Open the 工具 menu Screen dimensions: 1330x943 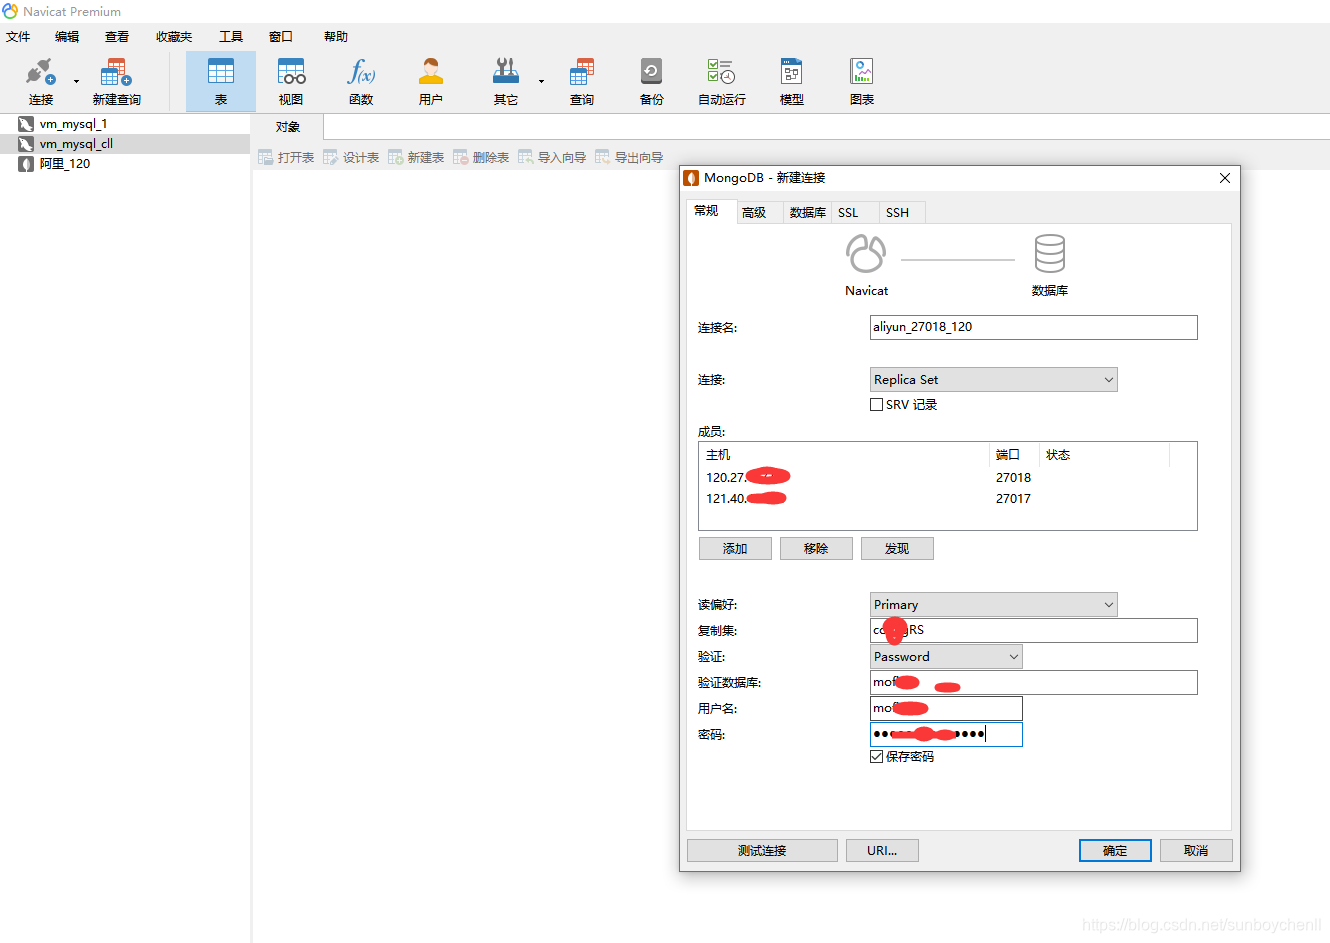pos(231,37)
